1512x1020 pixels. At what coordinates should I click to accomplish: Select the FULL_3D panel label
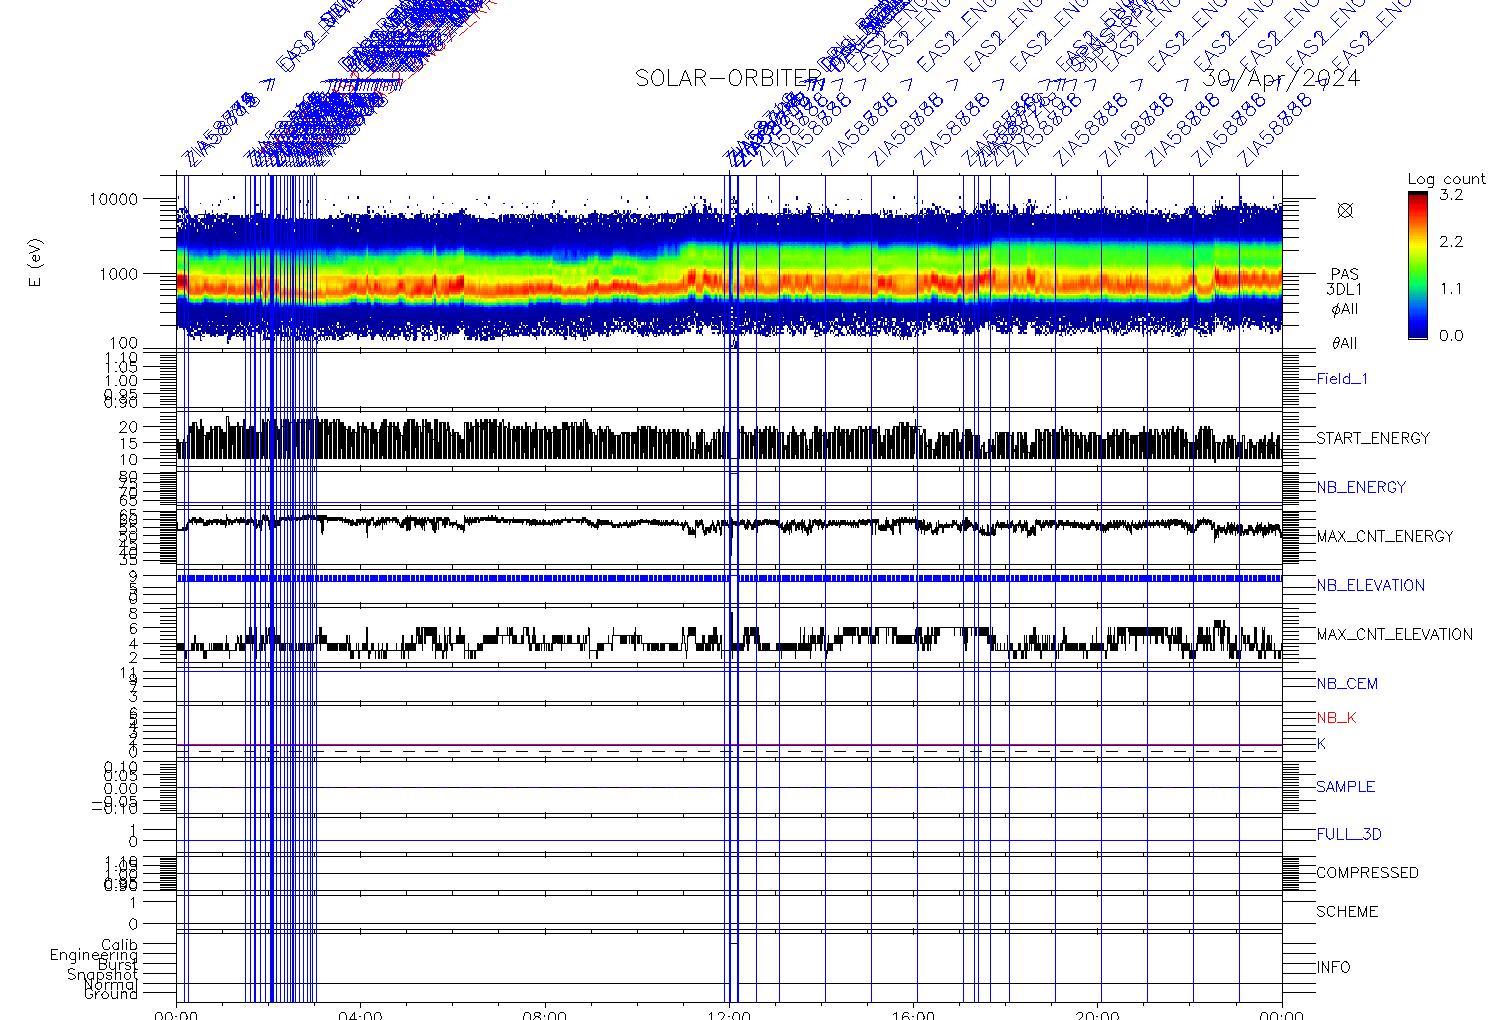(x=1348, y=834)
